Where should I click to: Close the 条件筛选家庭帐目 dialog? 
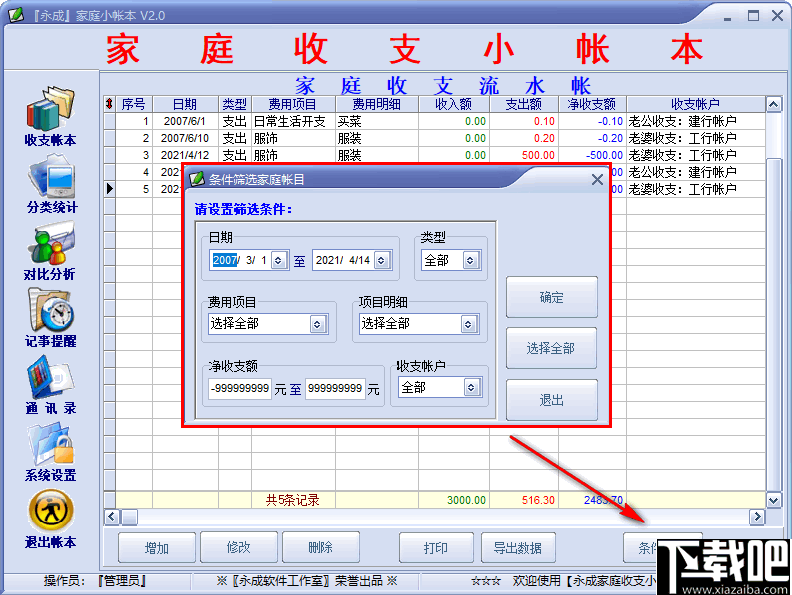(x=597, y=179)
